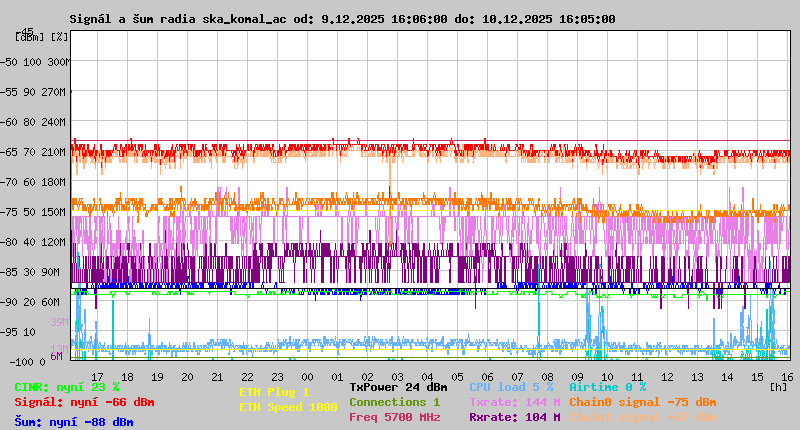Viewport: 800px width, 430px height.
Task: Click the purple Rxrate 104 M legend entry
Action: (x=515, y=417)
